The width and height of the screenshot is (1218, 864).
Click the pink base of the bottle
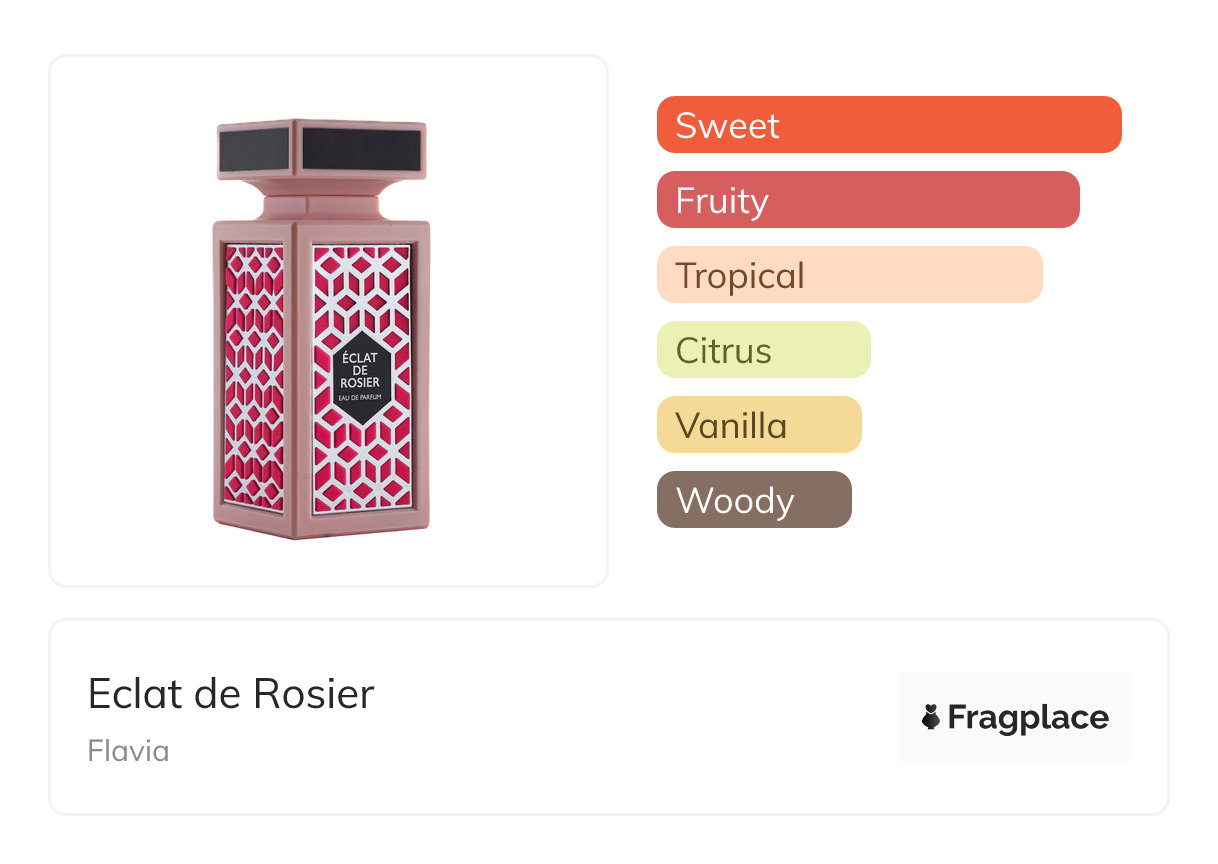322,527
